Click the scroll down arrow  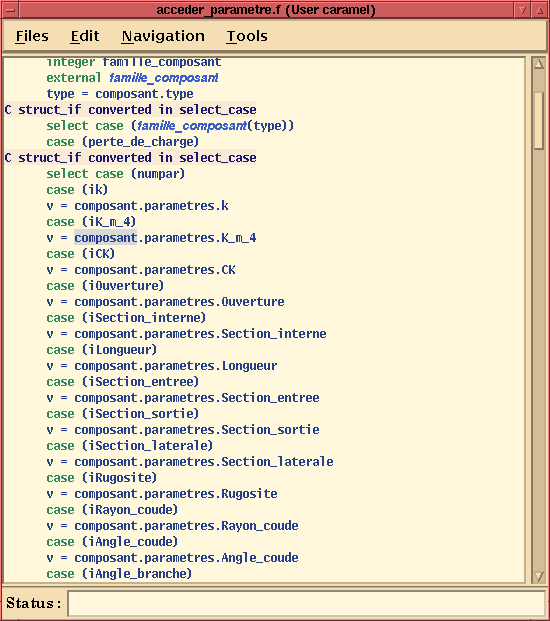[x=539, y=576]
